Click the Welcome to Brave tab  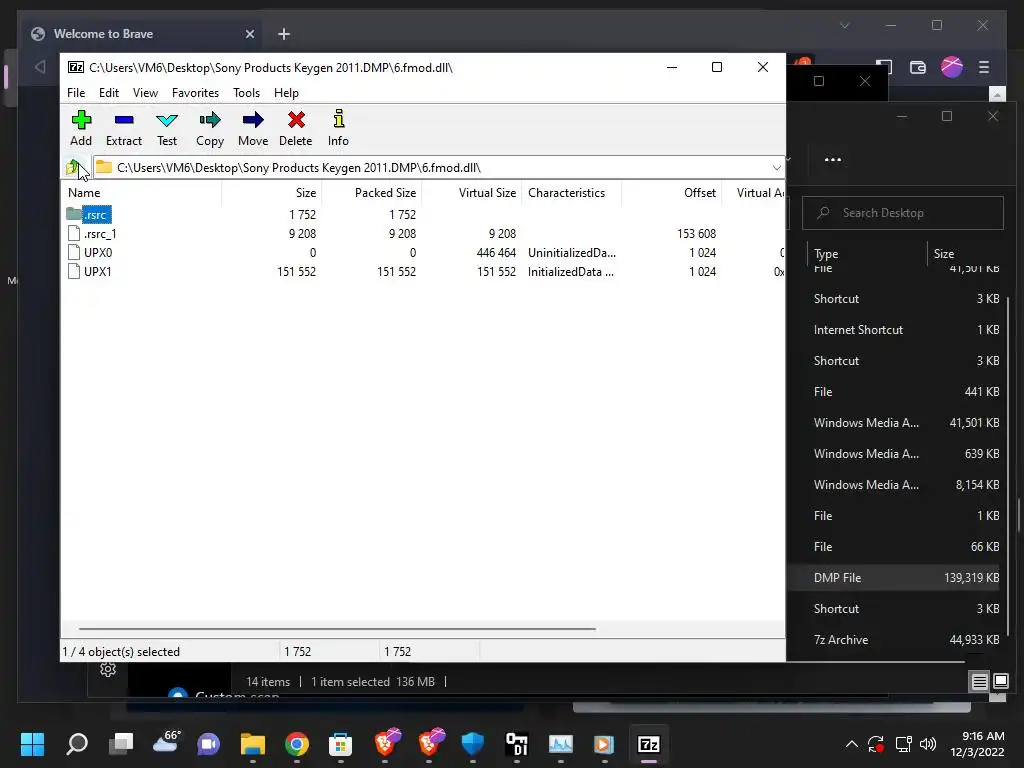pos(142,34)
